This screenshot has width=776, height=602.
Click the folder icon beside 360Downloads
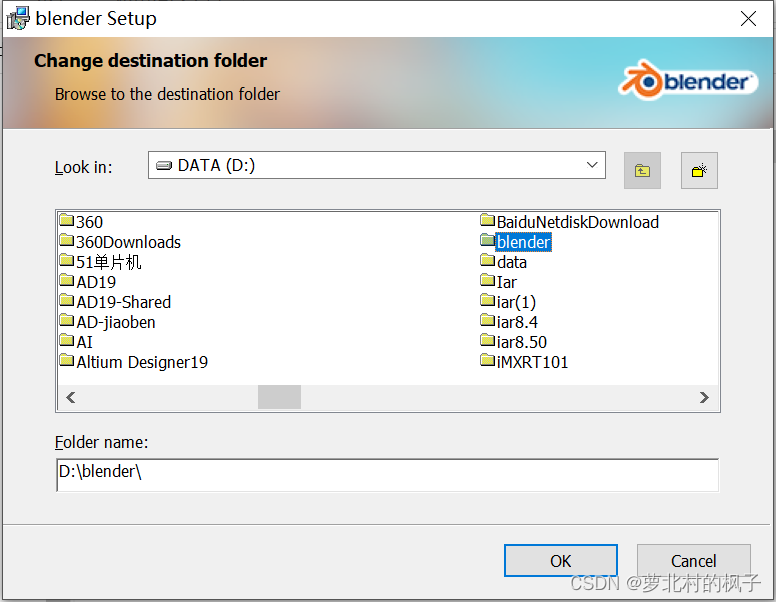[66, 240]
